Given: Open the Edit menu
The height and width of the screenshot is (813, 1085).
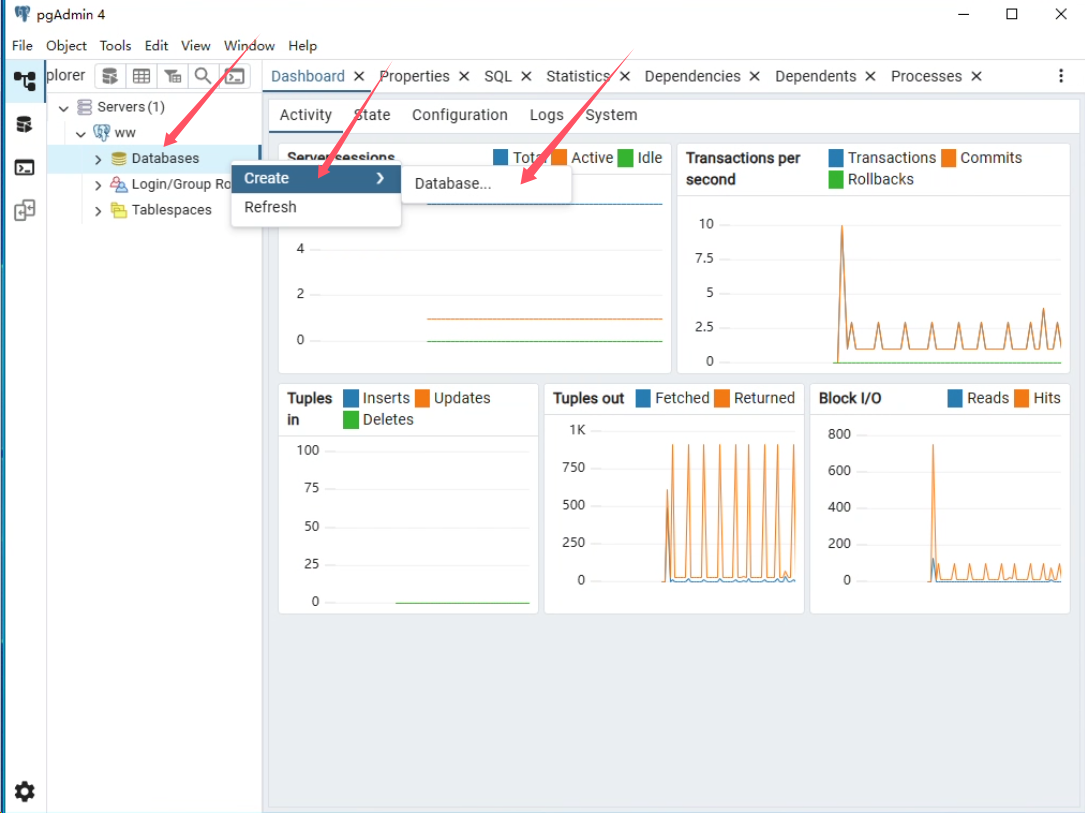Looking at the screenshot, I should (x=156, y=46).
